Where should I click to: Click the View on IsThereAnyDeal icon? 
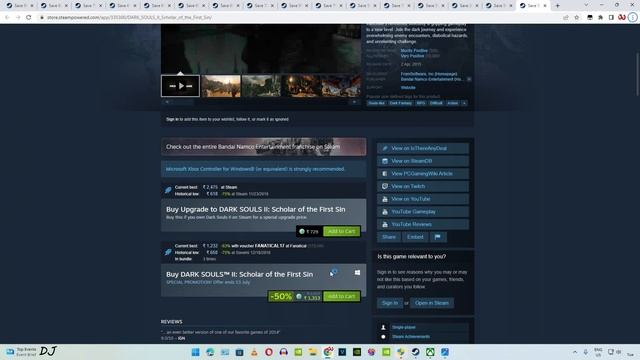[384, 148]
